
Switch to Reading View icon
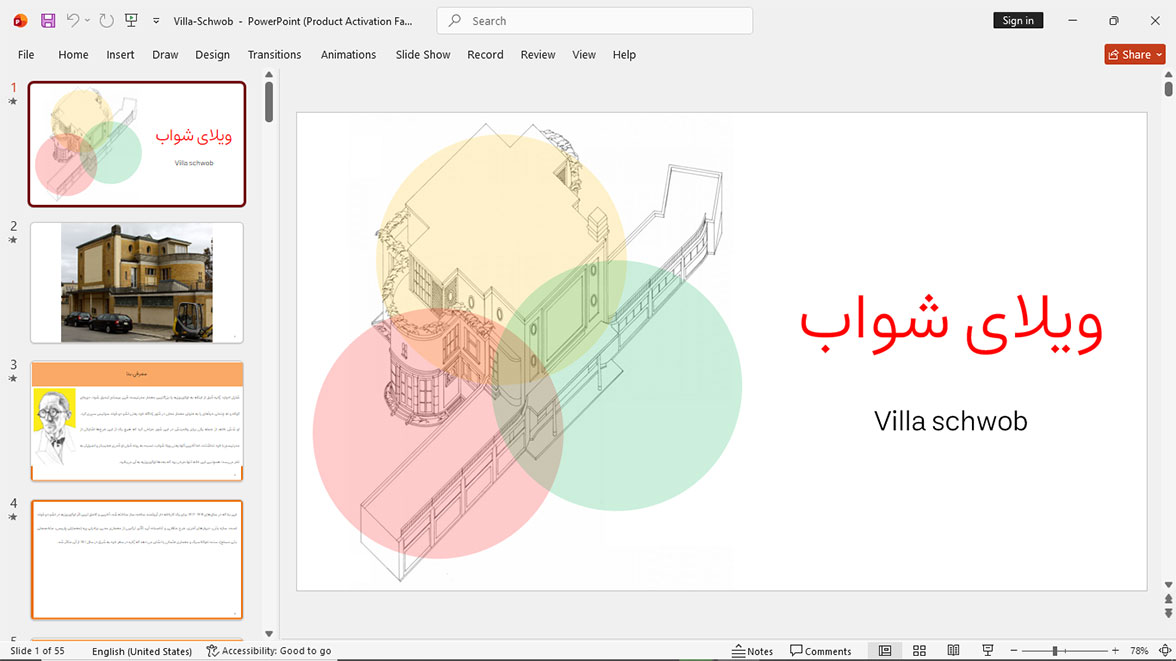click(x=953, y=650)
